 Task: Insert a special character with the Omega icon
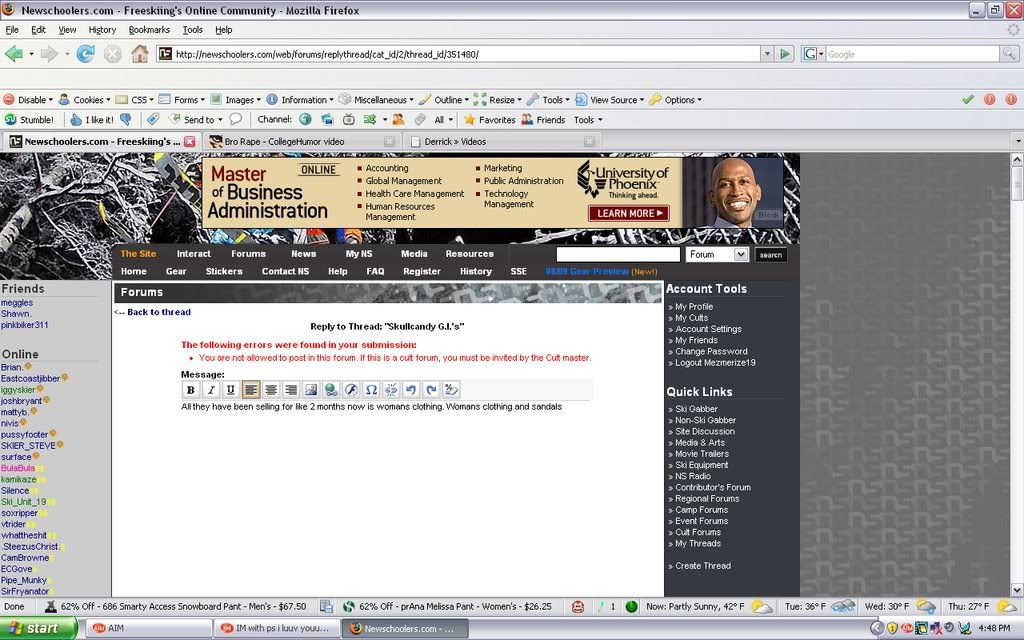pyautogui.click(x=371, y=390)
